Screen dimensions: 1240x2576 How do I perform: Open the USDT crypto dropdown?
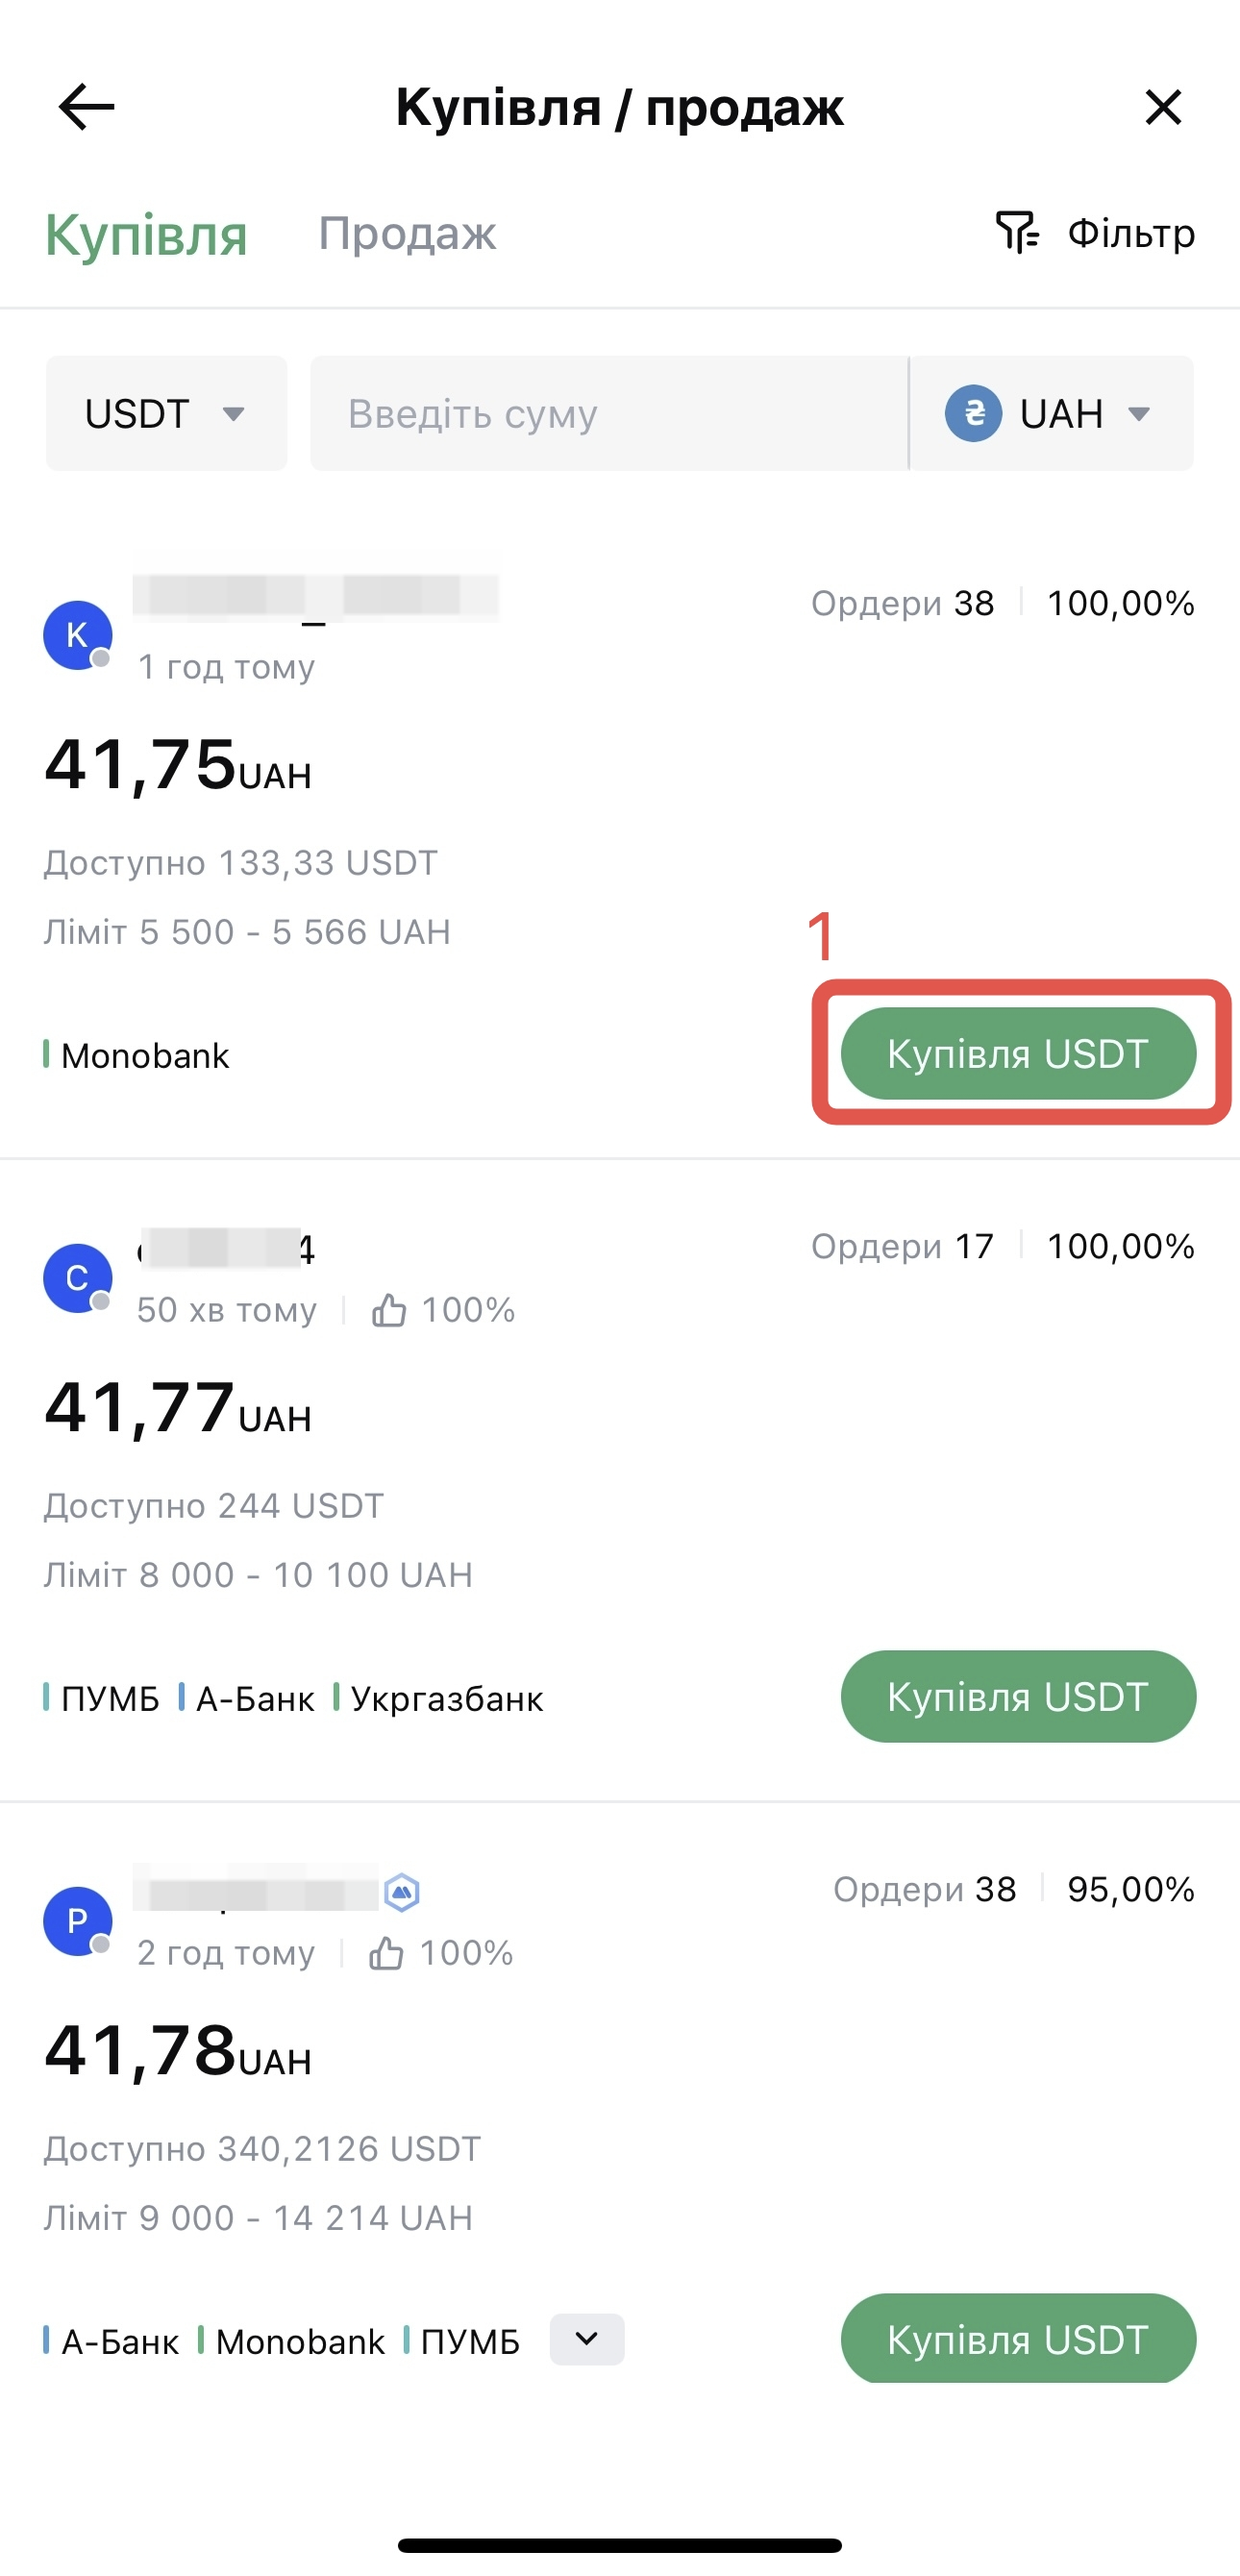point(166,414)
